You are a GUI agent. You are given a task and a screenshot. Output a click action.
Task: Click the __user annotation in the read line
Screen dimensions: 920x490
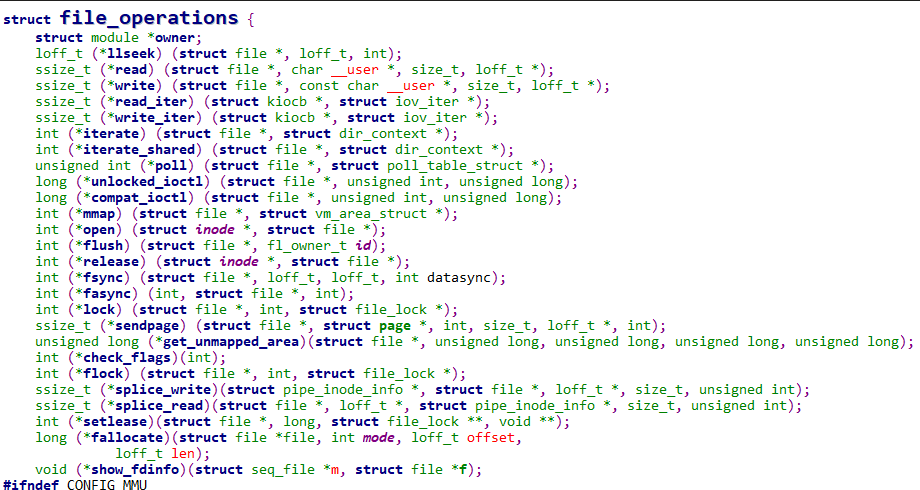[x=355, y=69]
